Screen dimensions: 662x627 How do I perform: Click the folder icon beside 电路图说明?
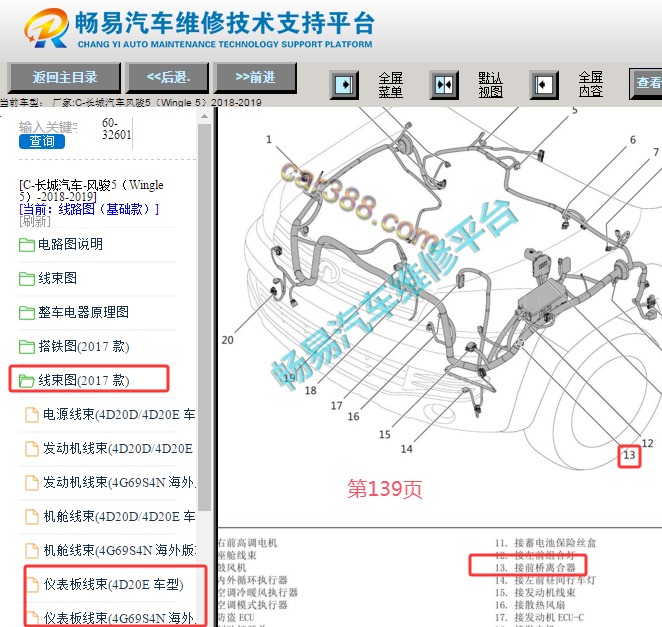[x=27, y=245]
